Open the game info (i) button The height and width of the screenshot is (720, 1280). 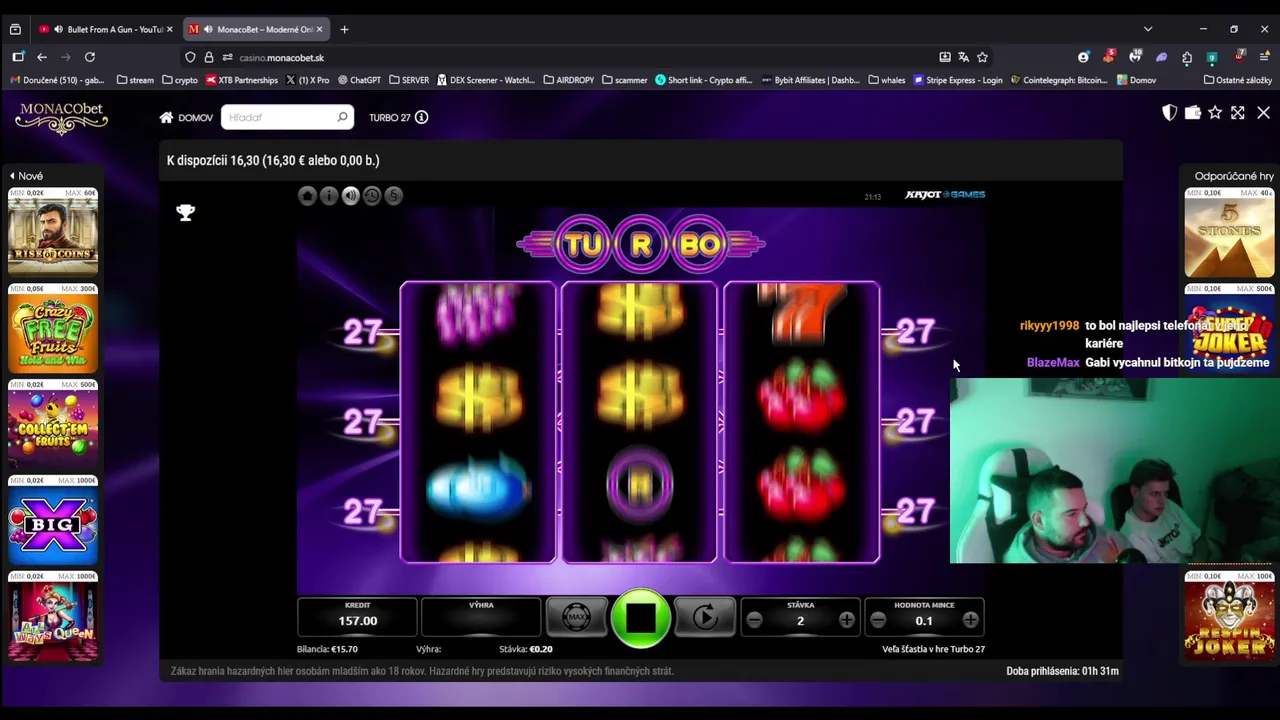(x=329, y=196)
